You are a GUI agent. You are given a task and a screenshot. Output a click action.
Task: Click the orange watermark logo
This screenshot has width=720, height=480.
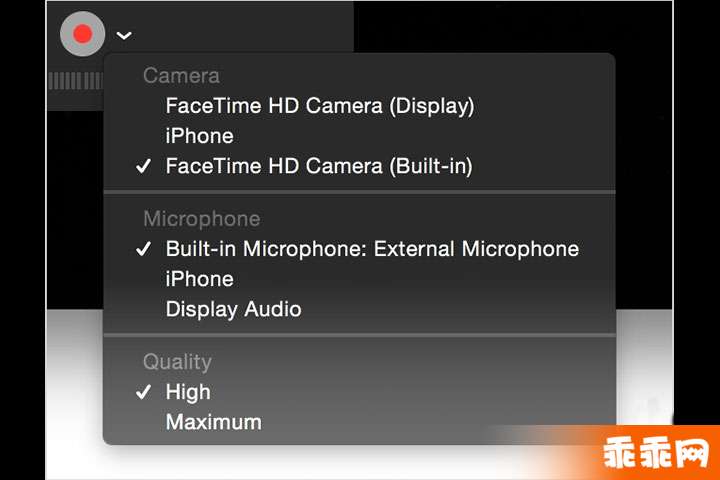click(x=655, y=453)
